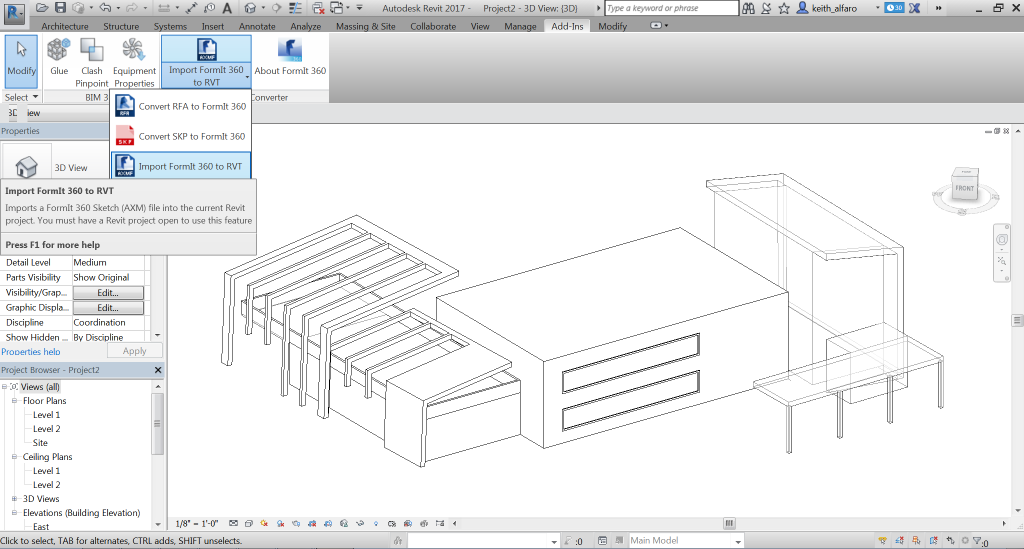Open the Architecture ribbon tab
Image resolution: width=1024 pixels, height=549 pixels.
(x=65, y=26)
